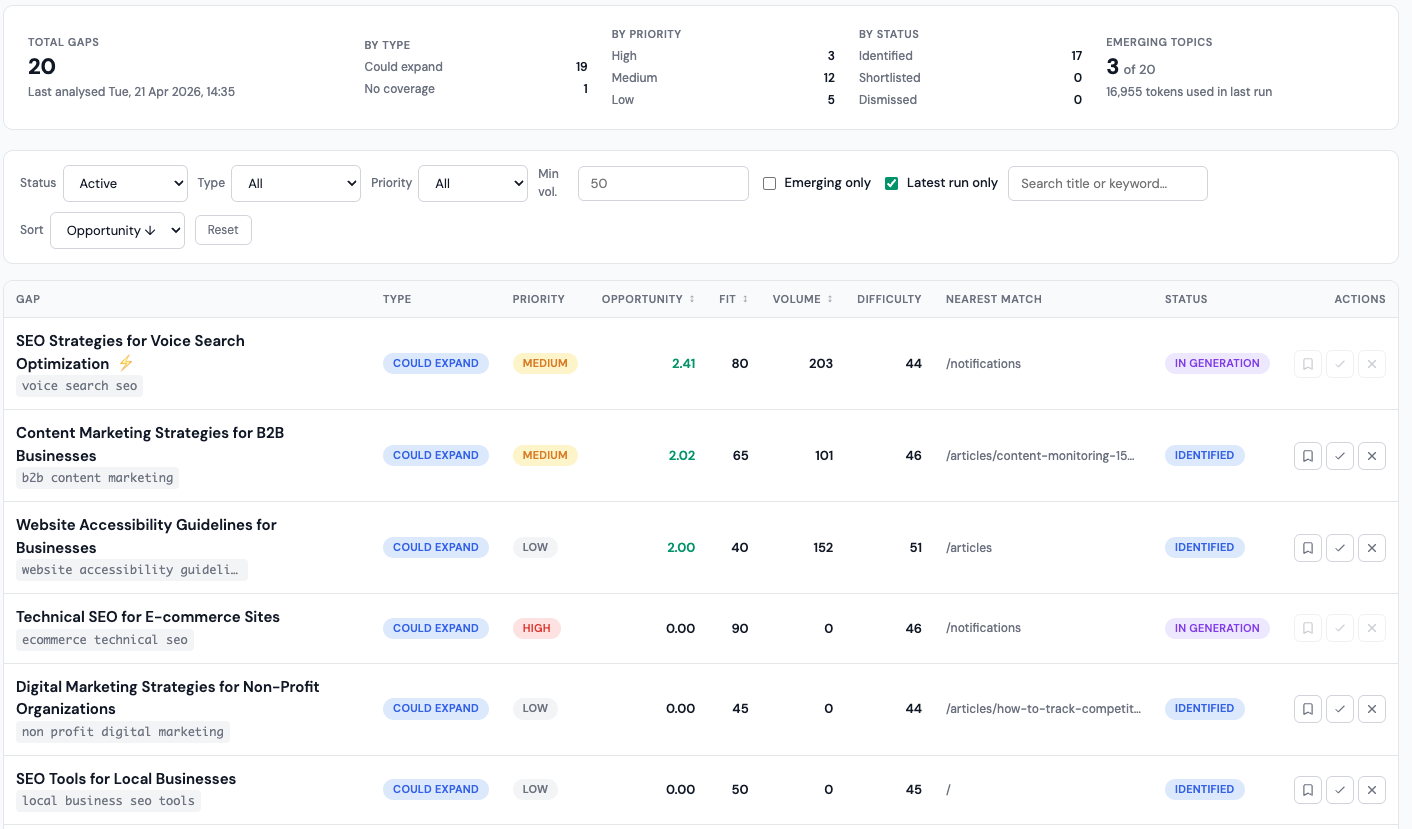Bookmark the SEO Tools for Local Businesses gap

click(x=1308, y=790)
